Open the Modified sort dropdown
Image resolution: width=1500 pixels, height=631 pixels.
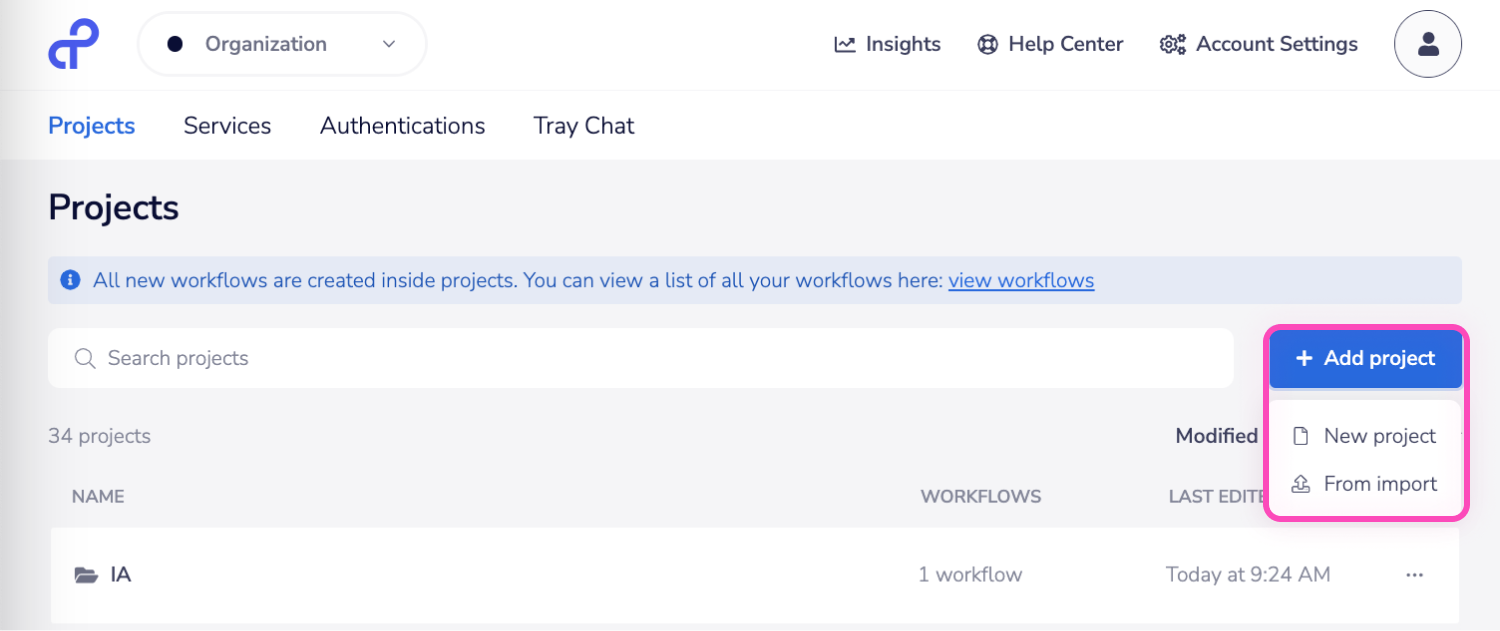pos(1216,436)
